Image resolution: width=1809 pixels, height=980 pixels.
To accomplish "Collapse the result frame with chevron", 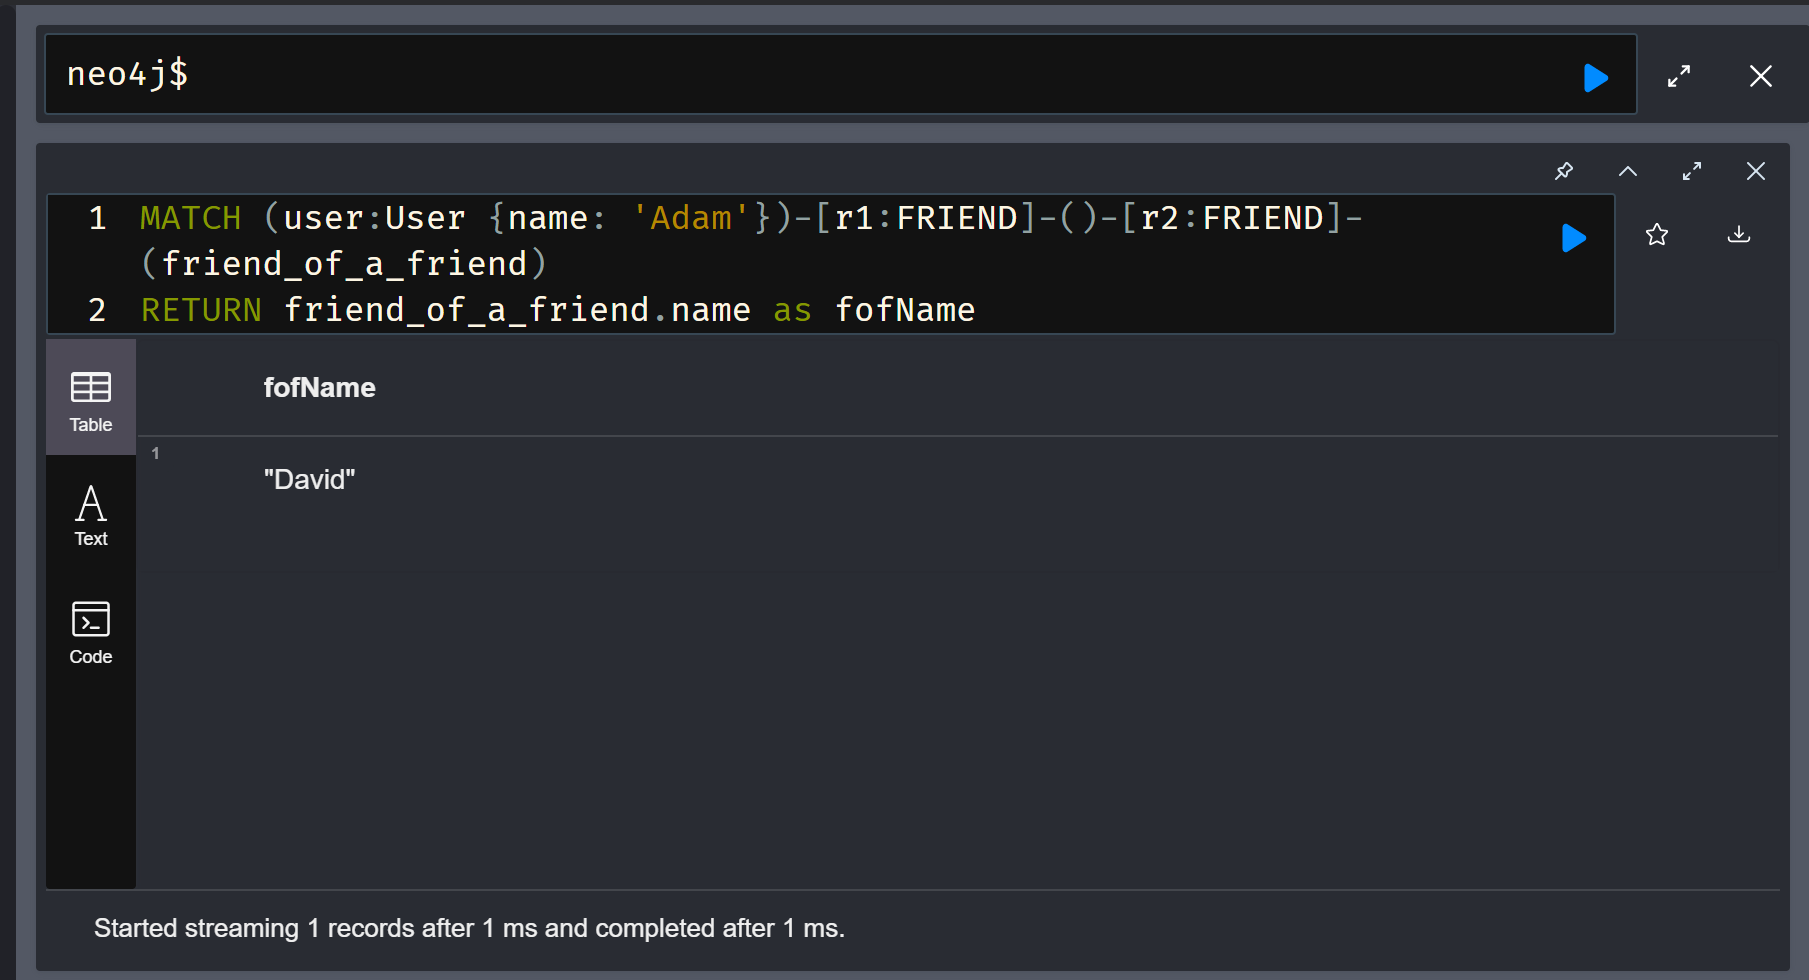I will pos(1628,171).
